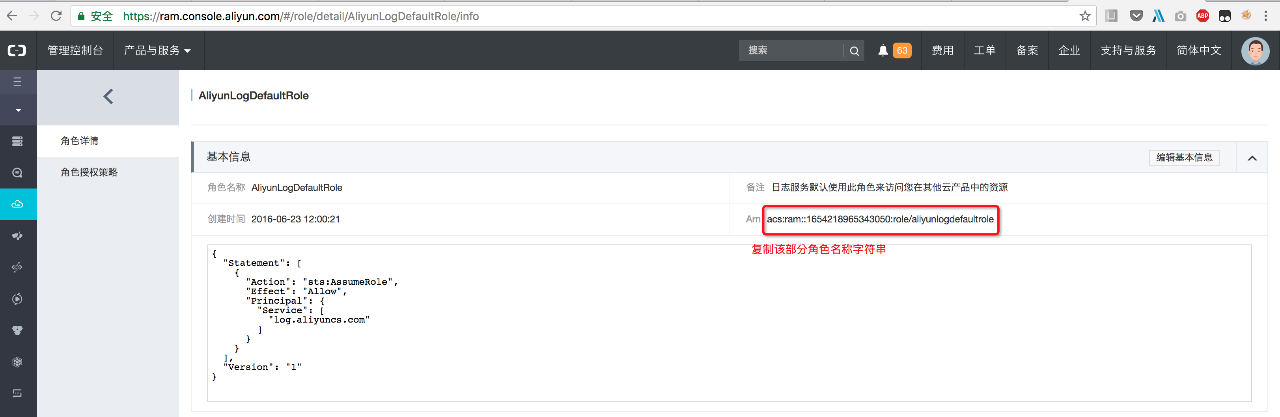Click the URL address bar
1280x417 pixels.
tap(585, 16)
